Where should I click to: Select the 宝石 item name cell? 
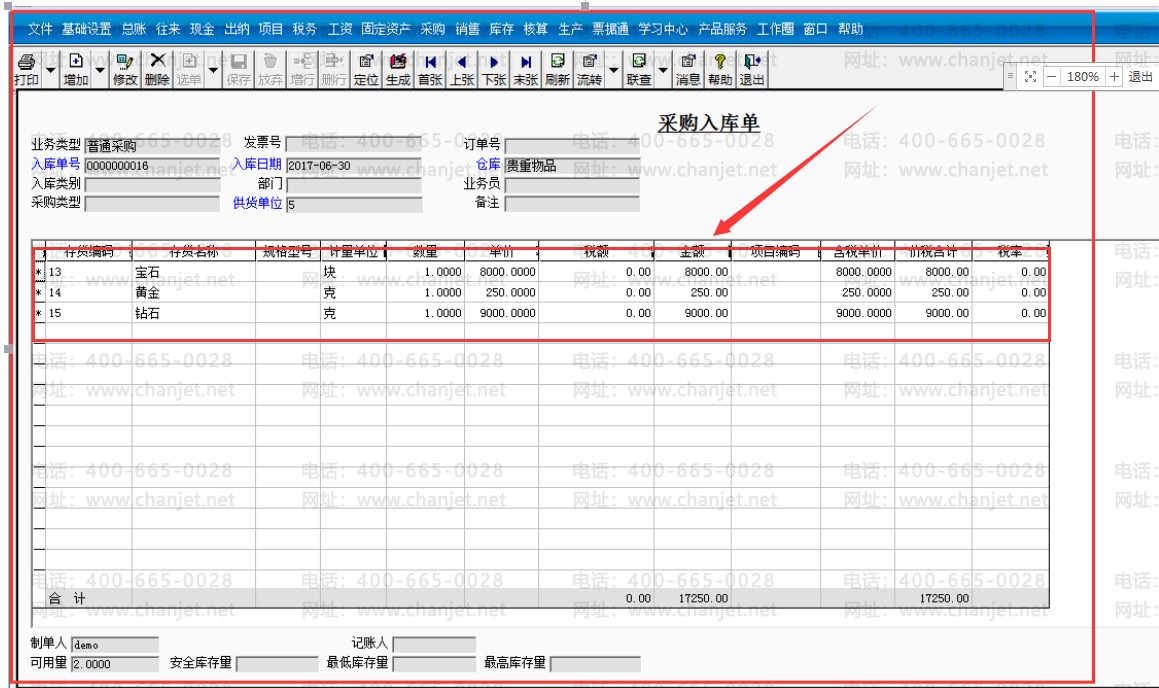pos(194,272)
